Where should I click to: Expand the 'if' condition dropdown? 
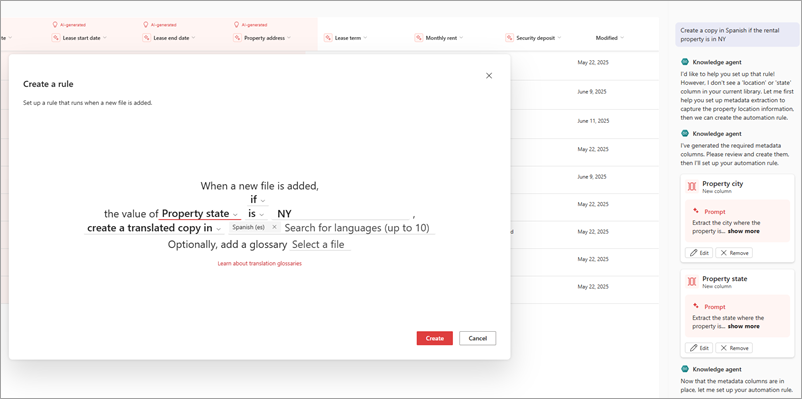tap(257, 200)
